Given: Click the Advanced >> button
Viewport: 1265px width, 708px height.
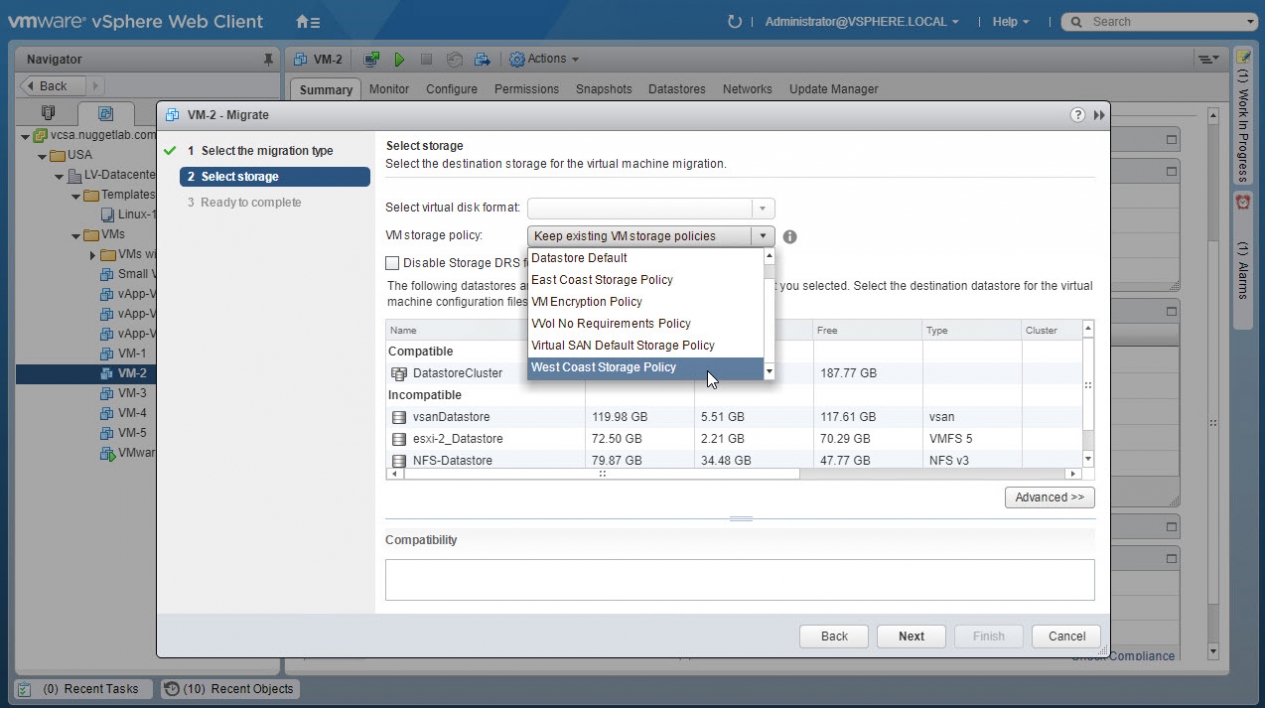Looking at the screenshot, I should (x=1049, y=497).
